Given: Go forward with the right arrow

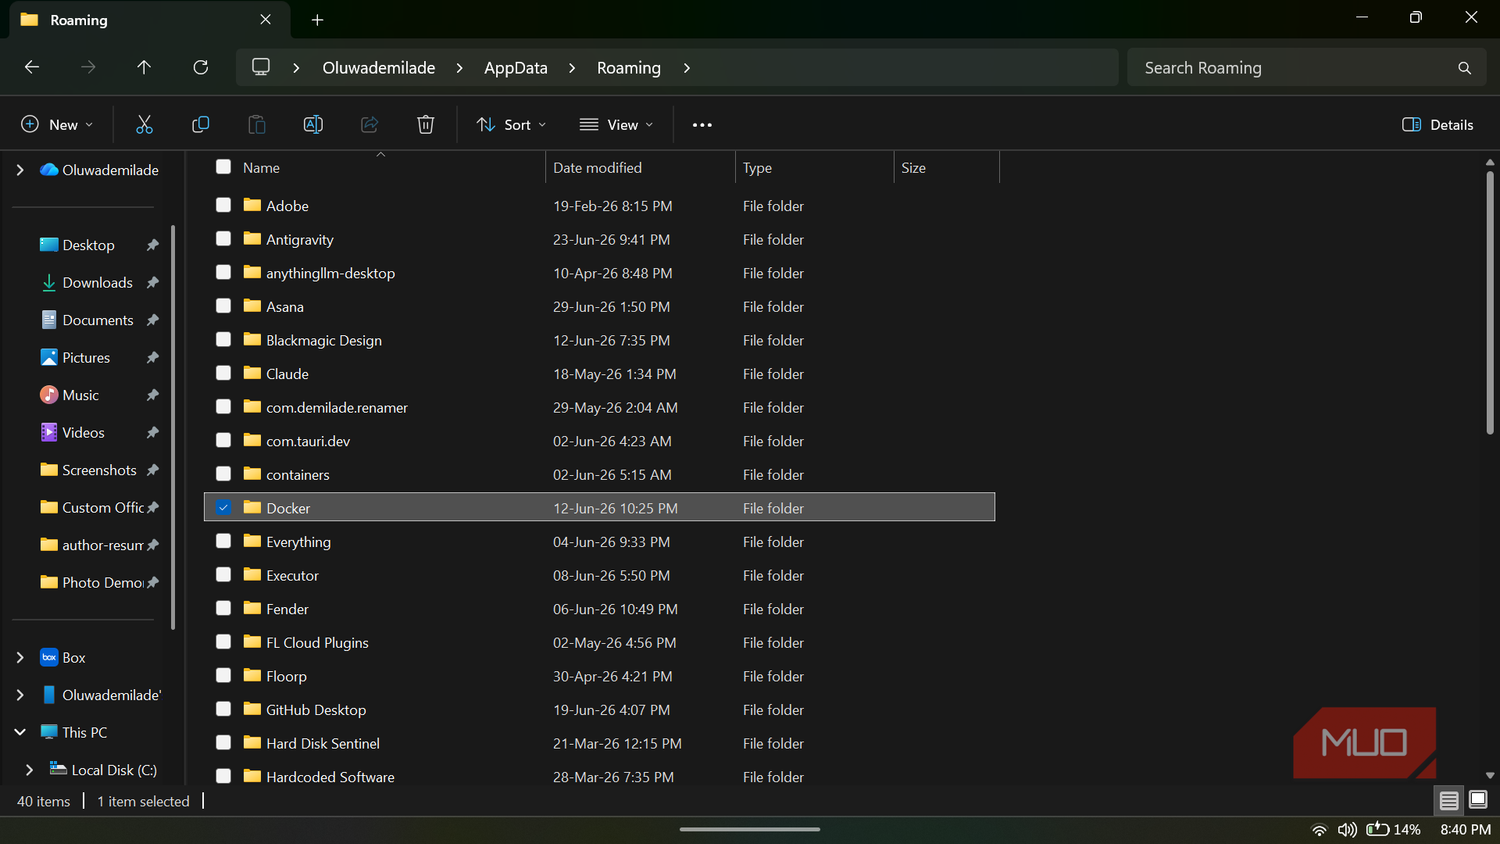Looking at the screenshot, I should 88,67.
